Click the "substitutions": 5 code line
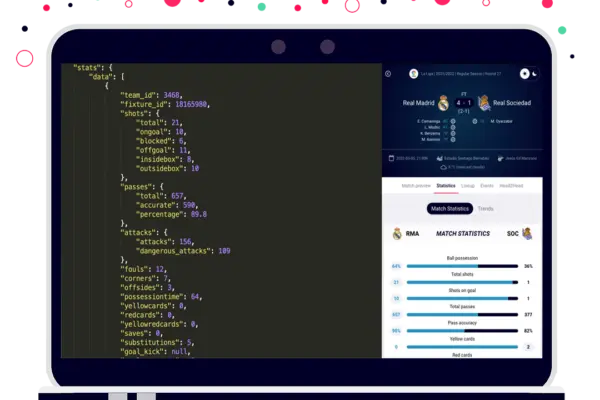This screenshot has height=400, width=600. tap(157, 343)
